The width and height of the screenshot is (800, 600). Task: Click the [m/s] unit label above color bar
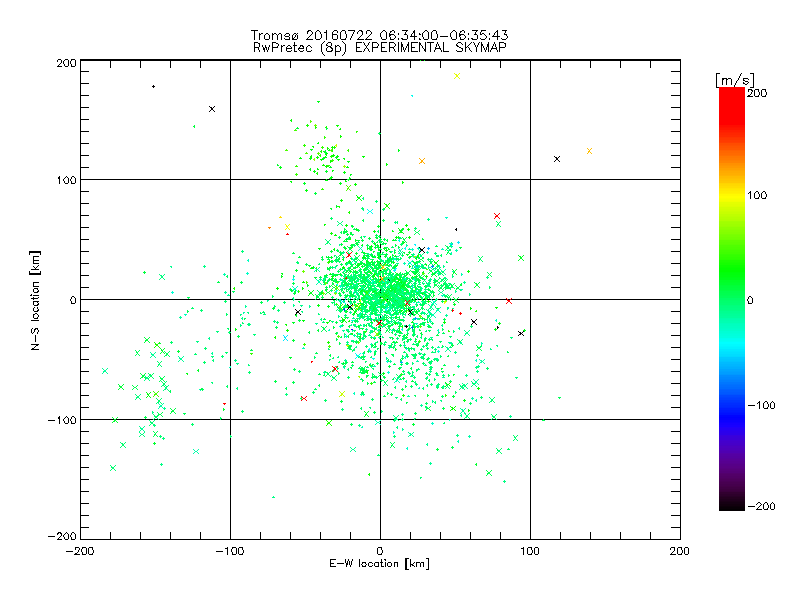[735, 80]
